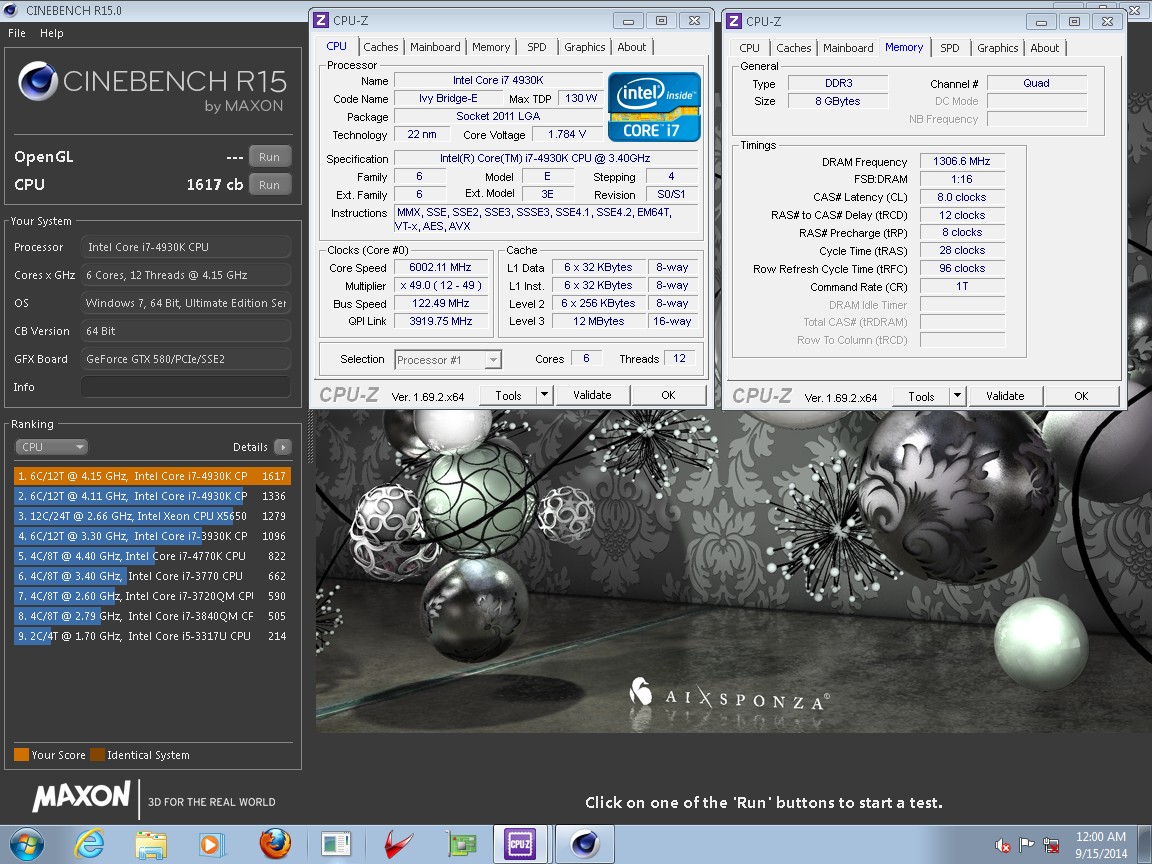Open Mainboard tab in right CPU-Z window
1152x864 pixels.
tap(848, 48)
